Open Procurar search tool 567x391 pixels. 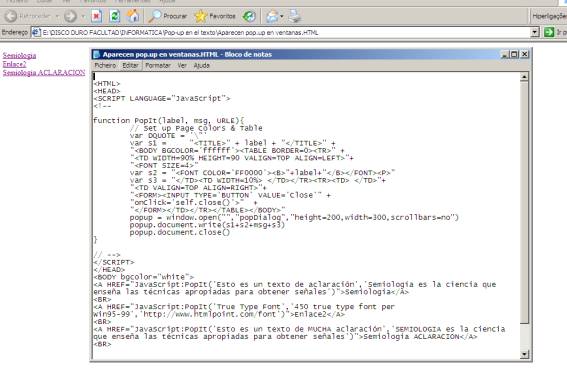click(167, 16)
